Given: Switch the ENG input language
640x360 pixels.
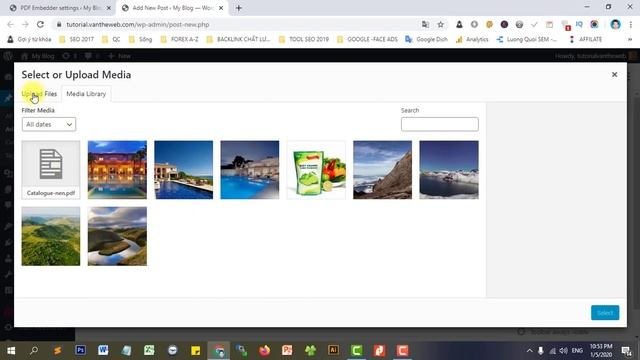Looking at the screenshot, I should coord(577,351).
